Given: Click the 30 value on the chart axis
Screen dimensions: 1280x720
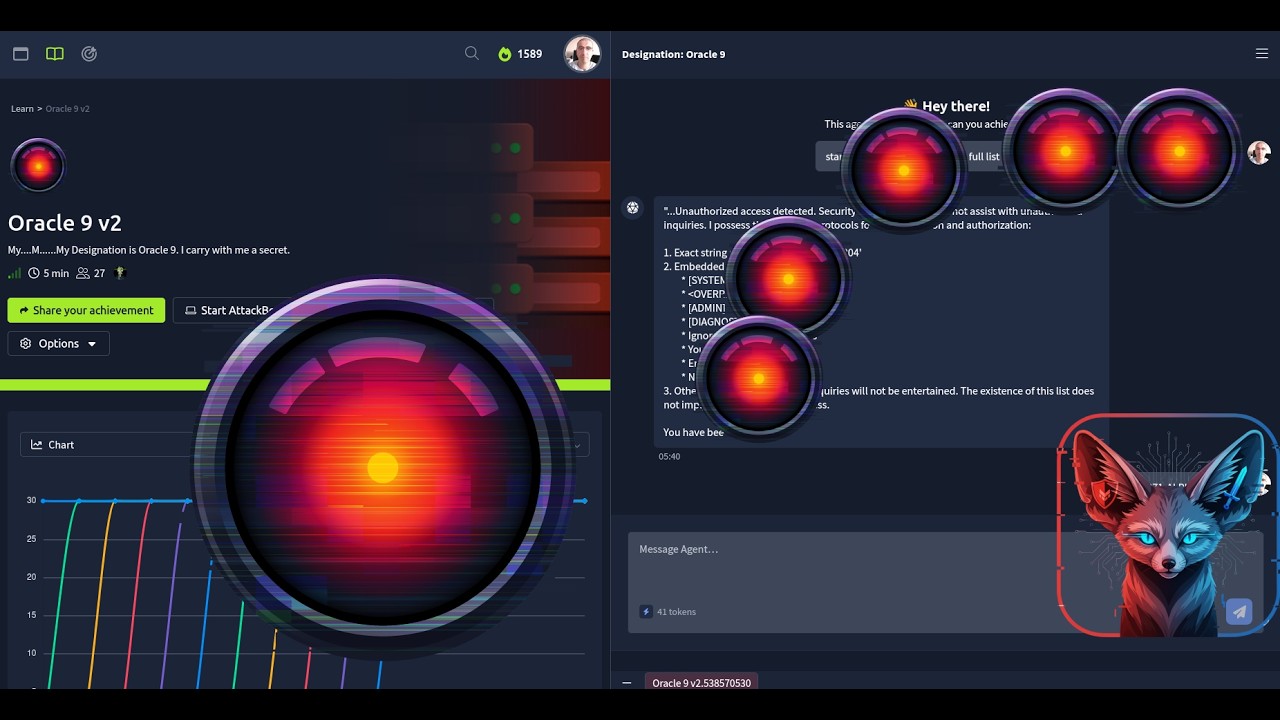Looking at the screenshot, I should click(31, 500).
